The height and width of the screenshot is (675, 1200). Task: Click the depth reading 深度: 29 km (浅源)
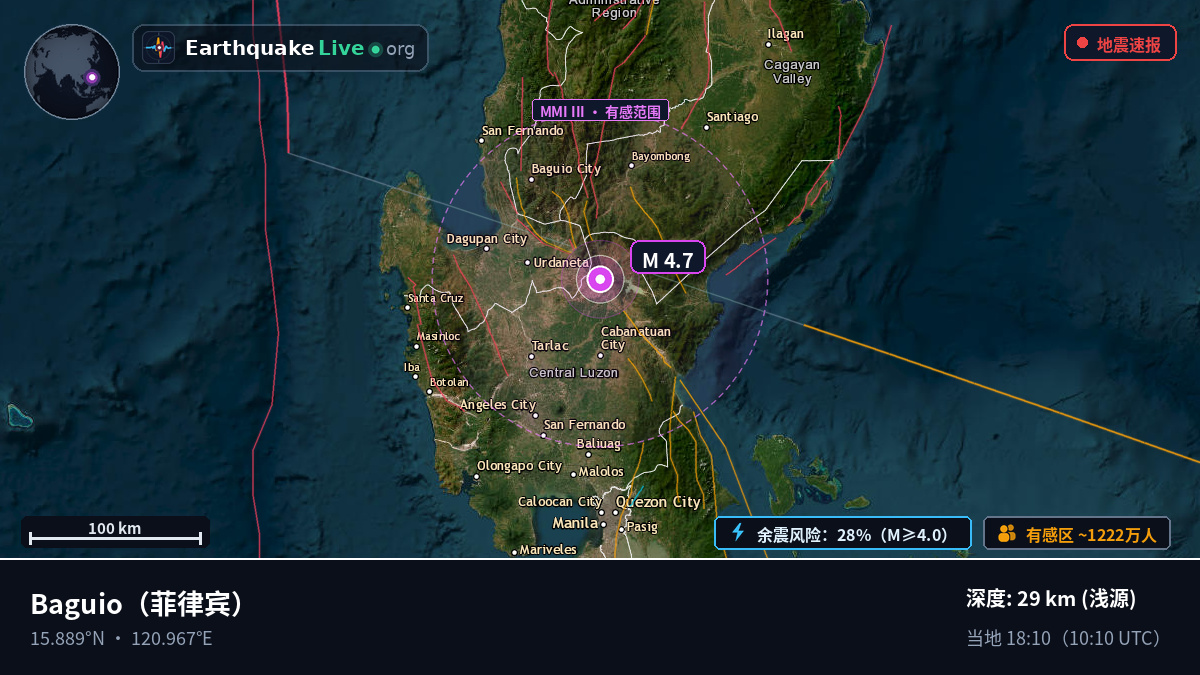[1051, 599]
